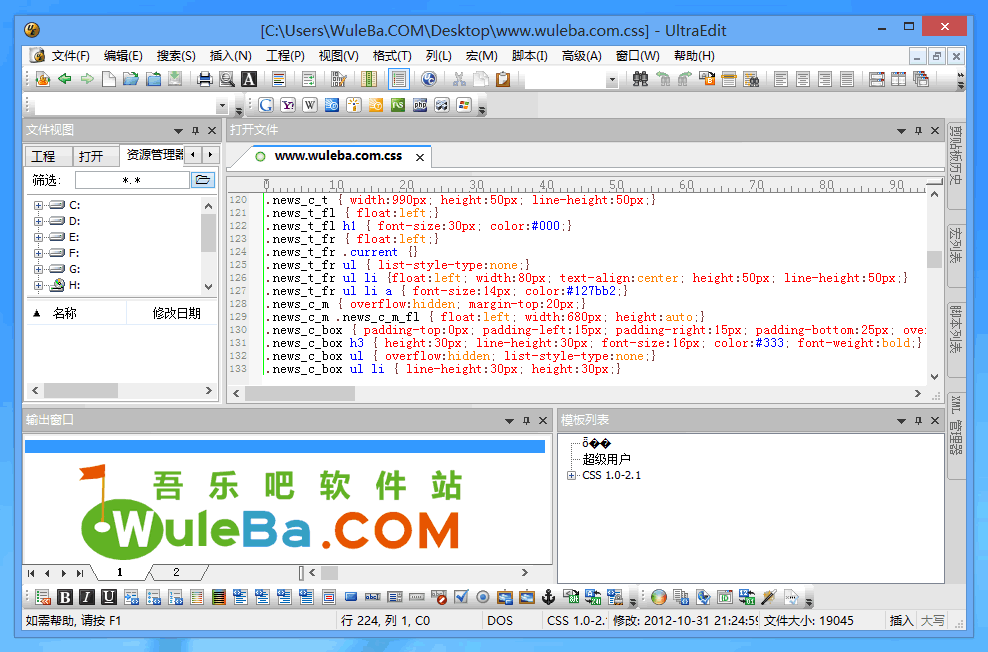Open the 编辑(E) menu
Viewport: 988px width, 652px height.
click(x=123, y=56)
